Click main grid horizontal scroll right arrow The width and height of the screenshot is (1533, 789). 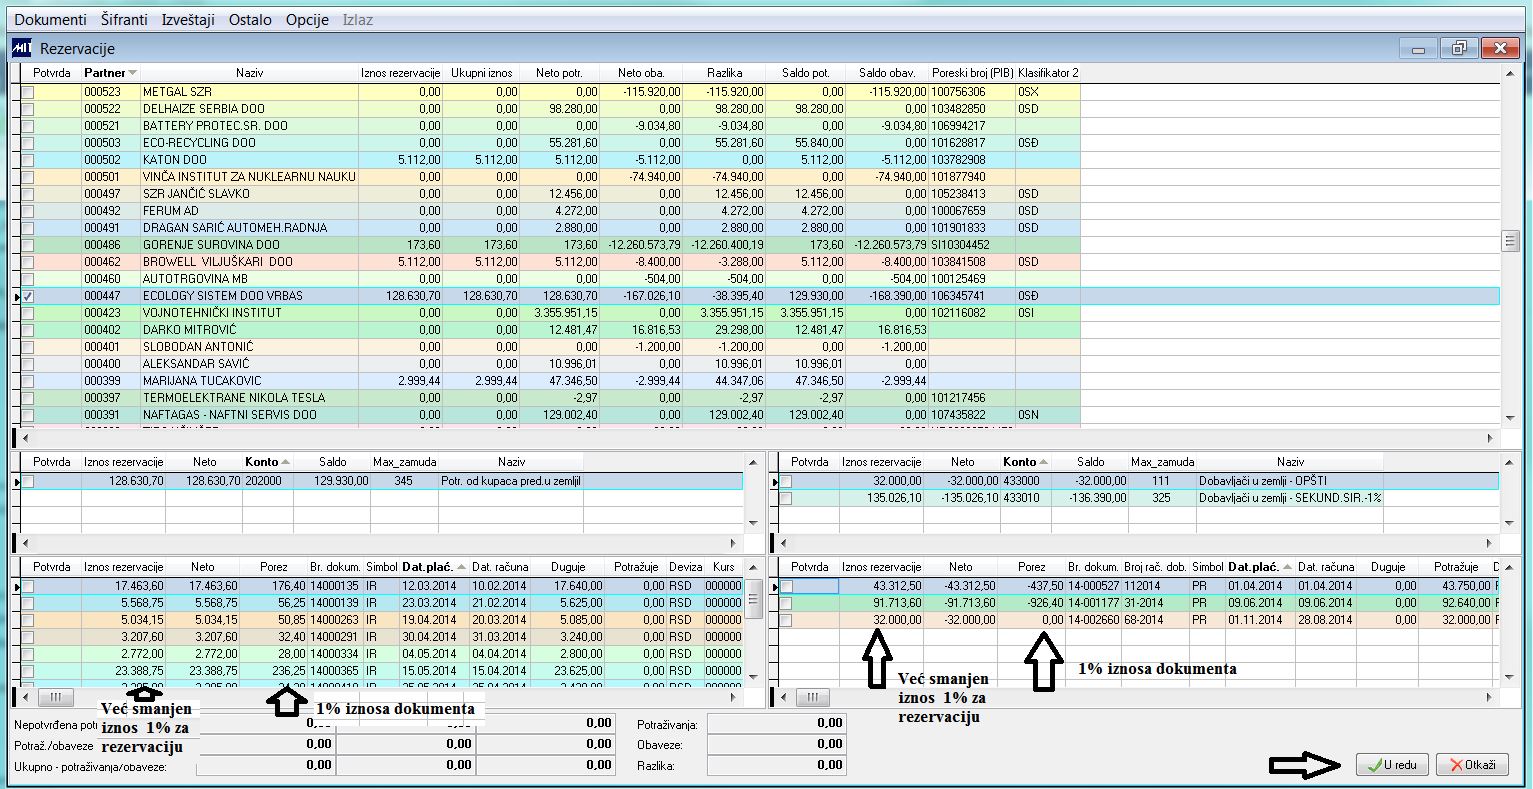click(x=1491, y=438)
